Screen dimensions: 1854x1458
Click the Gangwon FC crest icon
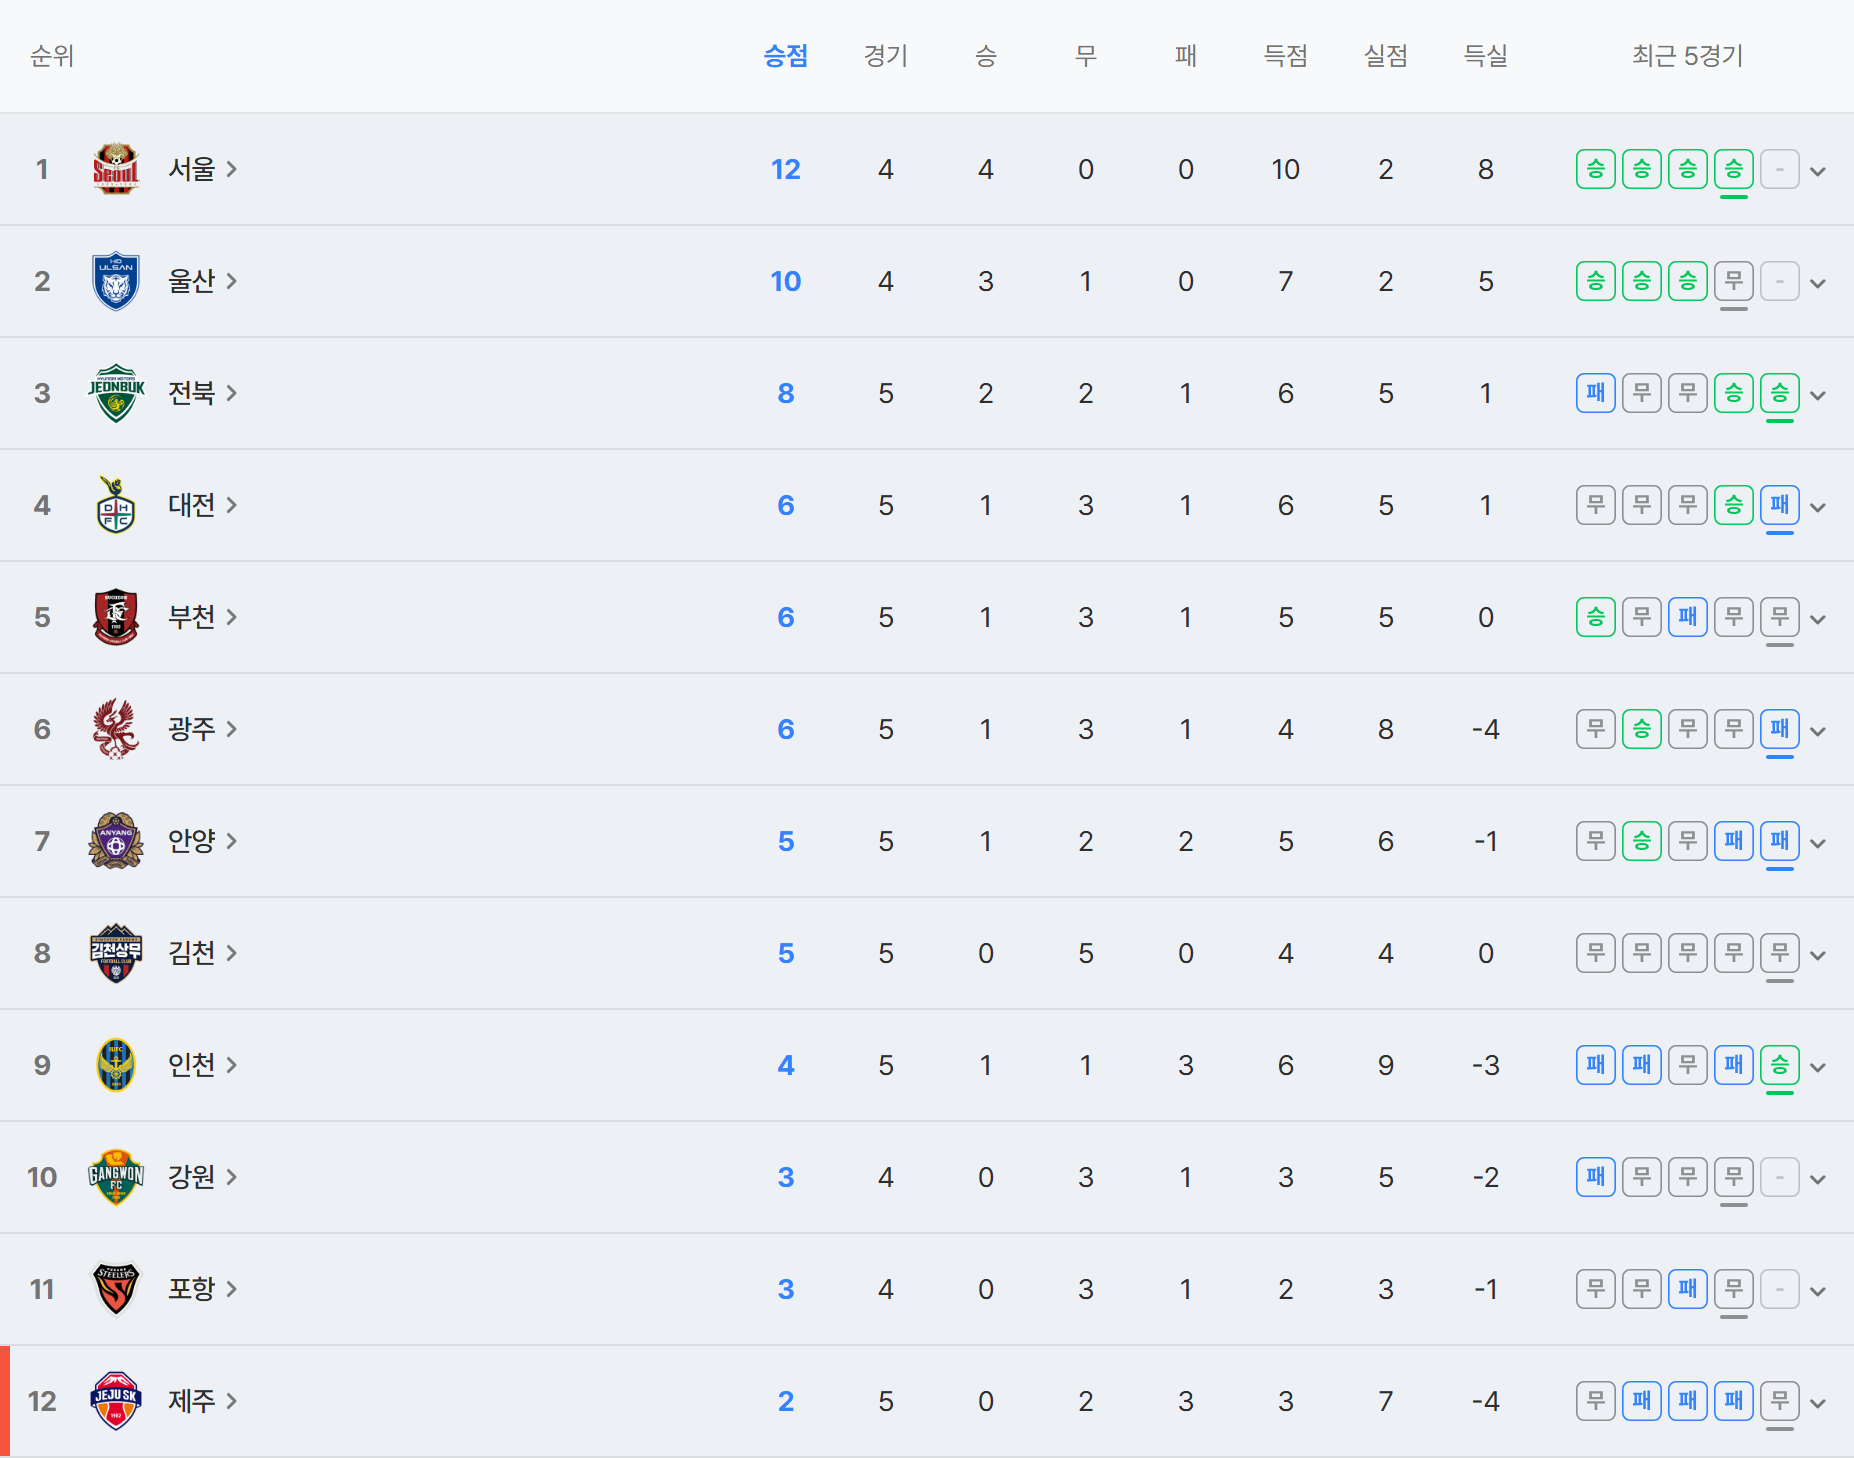(116, 1177)
